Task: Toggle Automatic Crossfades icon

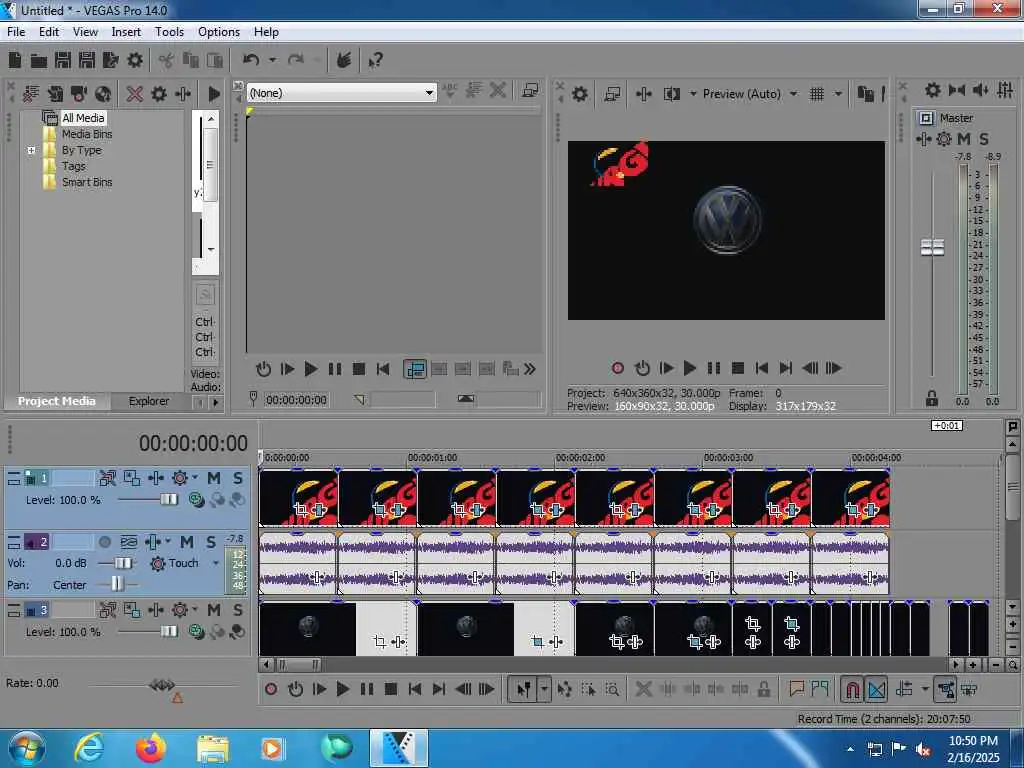Action: pyautogui.click(x=876, y=689)
